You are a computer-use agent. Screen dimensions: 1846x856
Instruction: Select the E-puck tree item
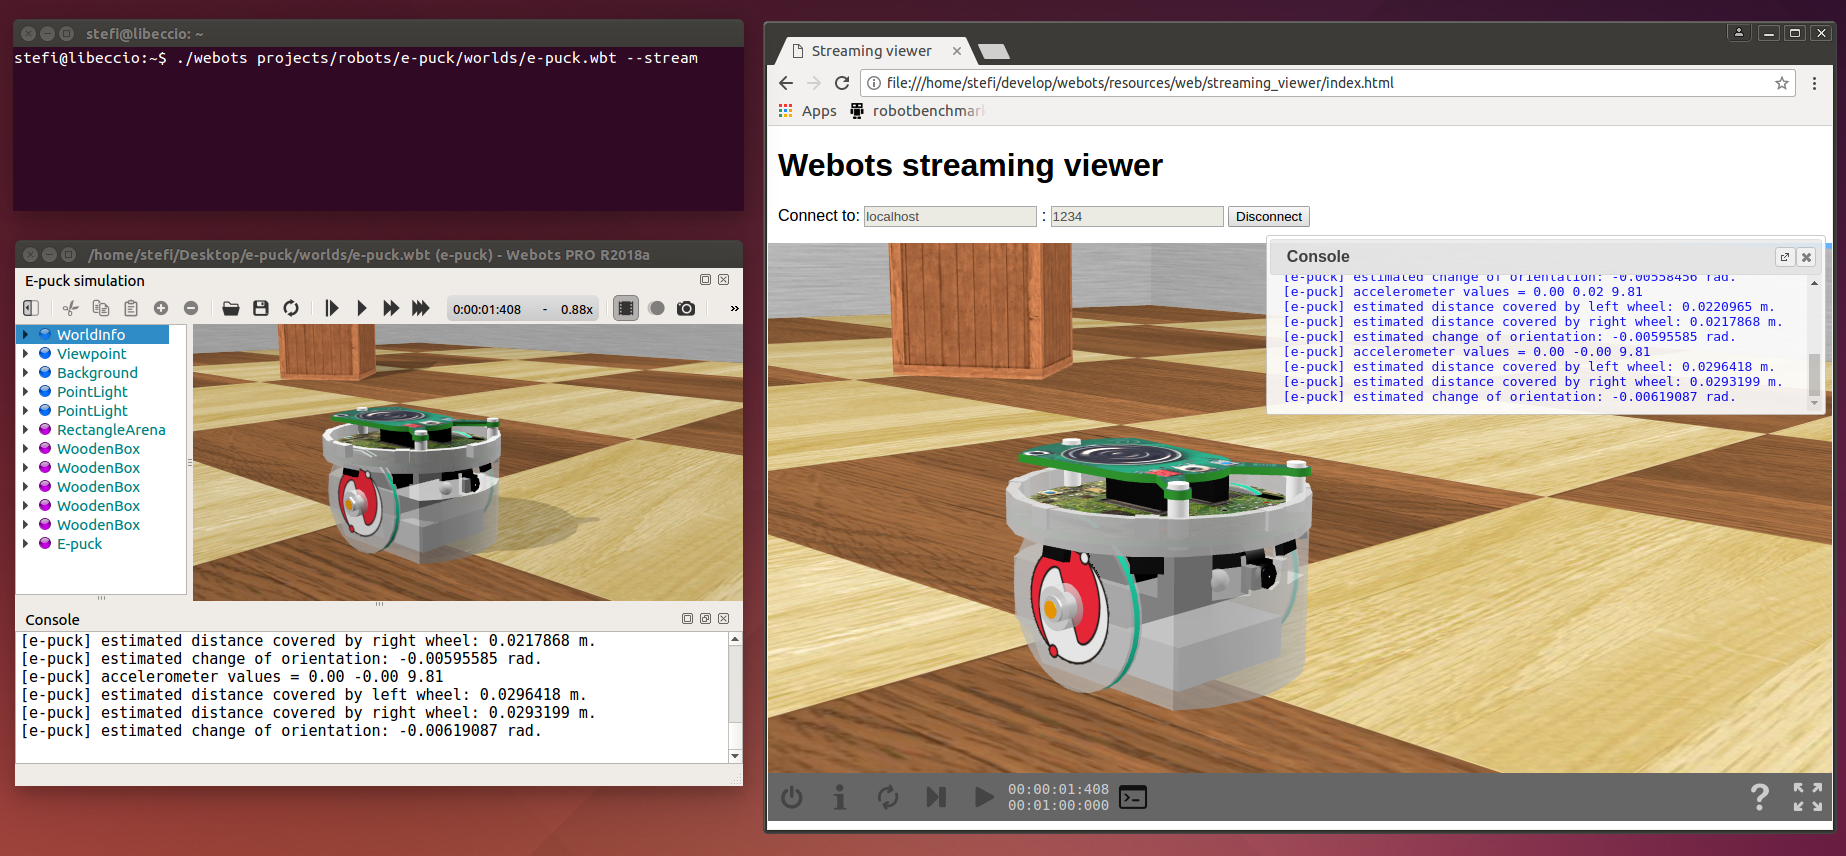[x=79, y=543]
